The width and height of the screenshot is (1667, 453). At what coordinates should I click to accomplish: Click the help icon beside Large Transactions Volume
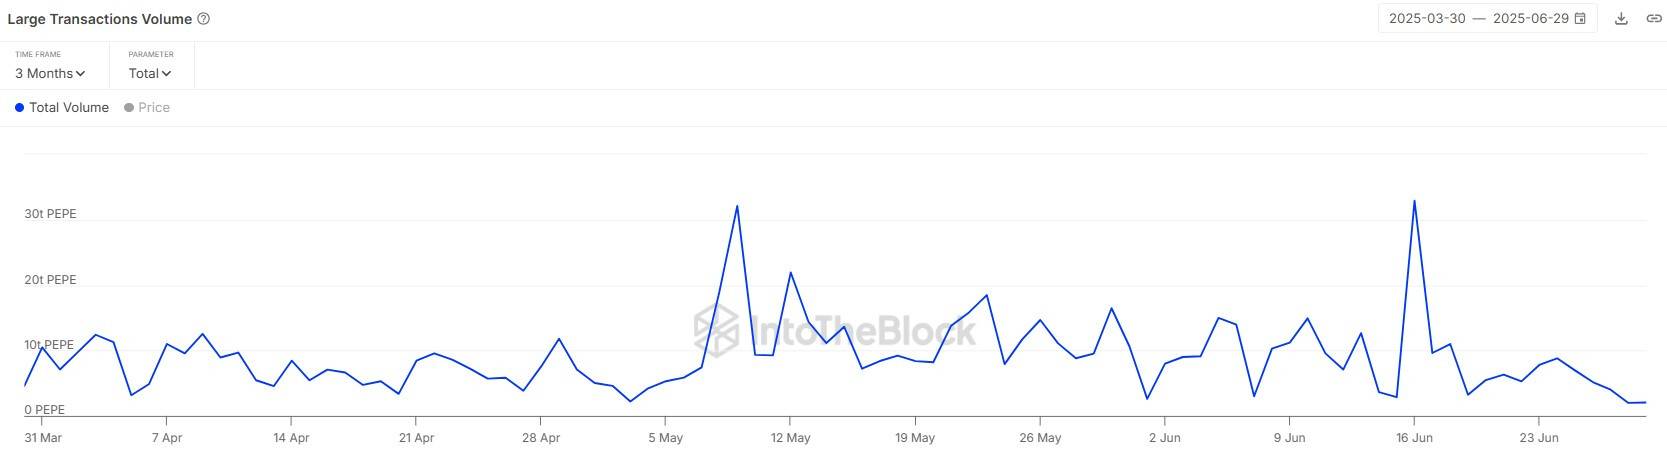204,19
